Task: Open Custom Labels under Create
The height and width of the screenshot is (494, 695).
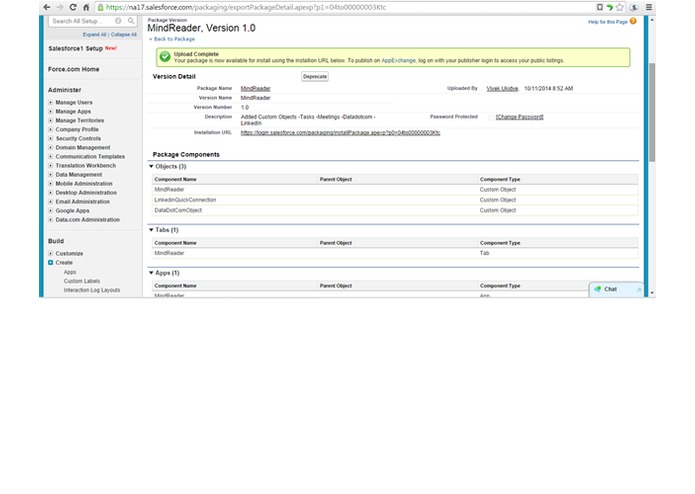Action: tap(82, 281)
